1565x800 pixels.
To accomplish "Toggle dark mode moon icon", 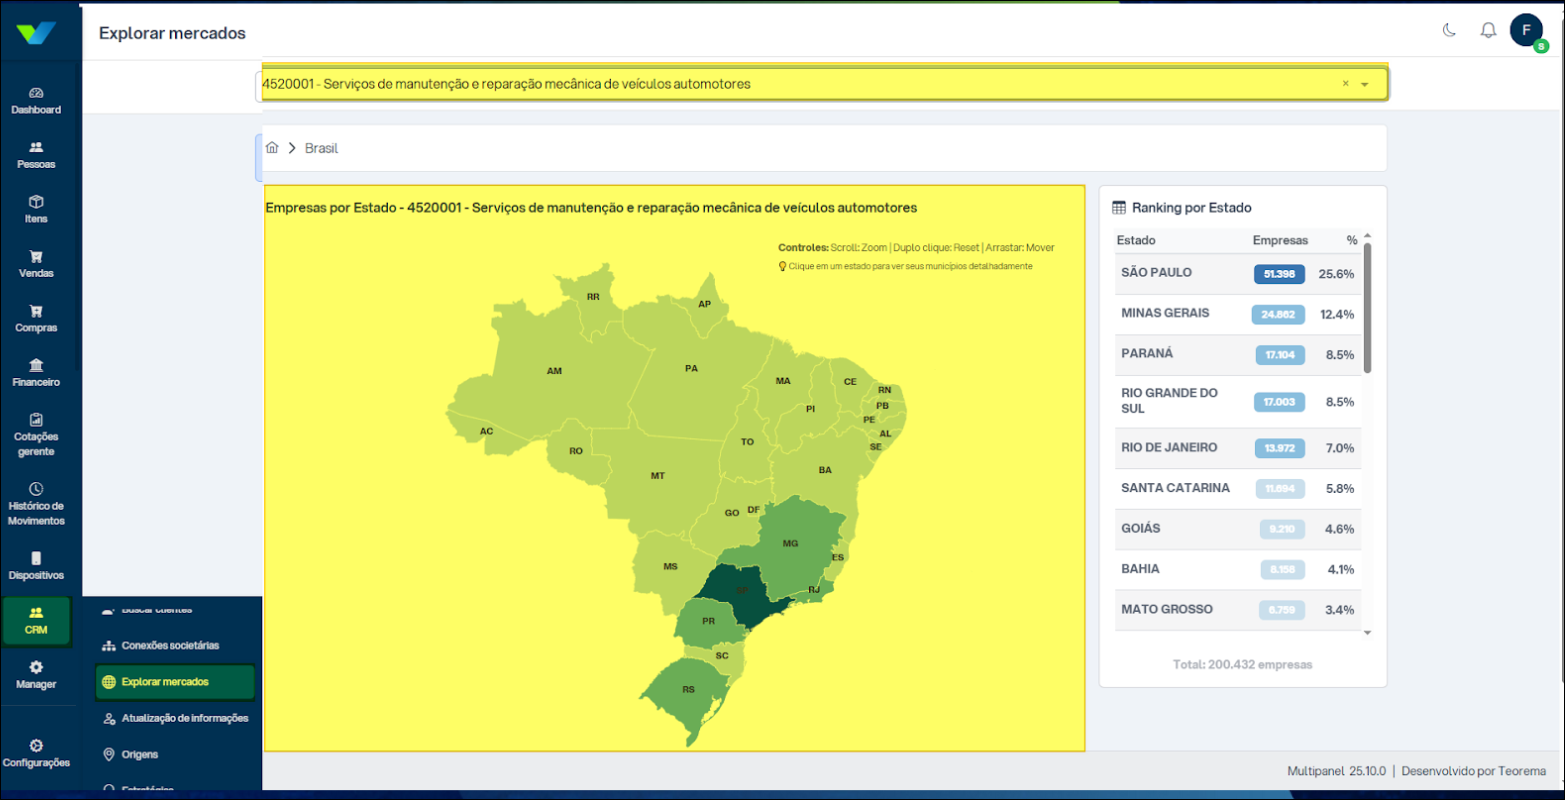I will tap(1449, 30).
